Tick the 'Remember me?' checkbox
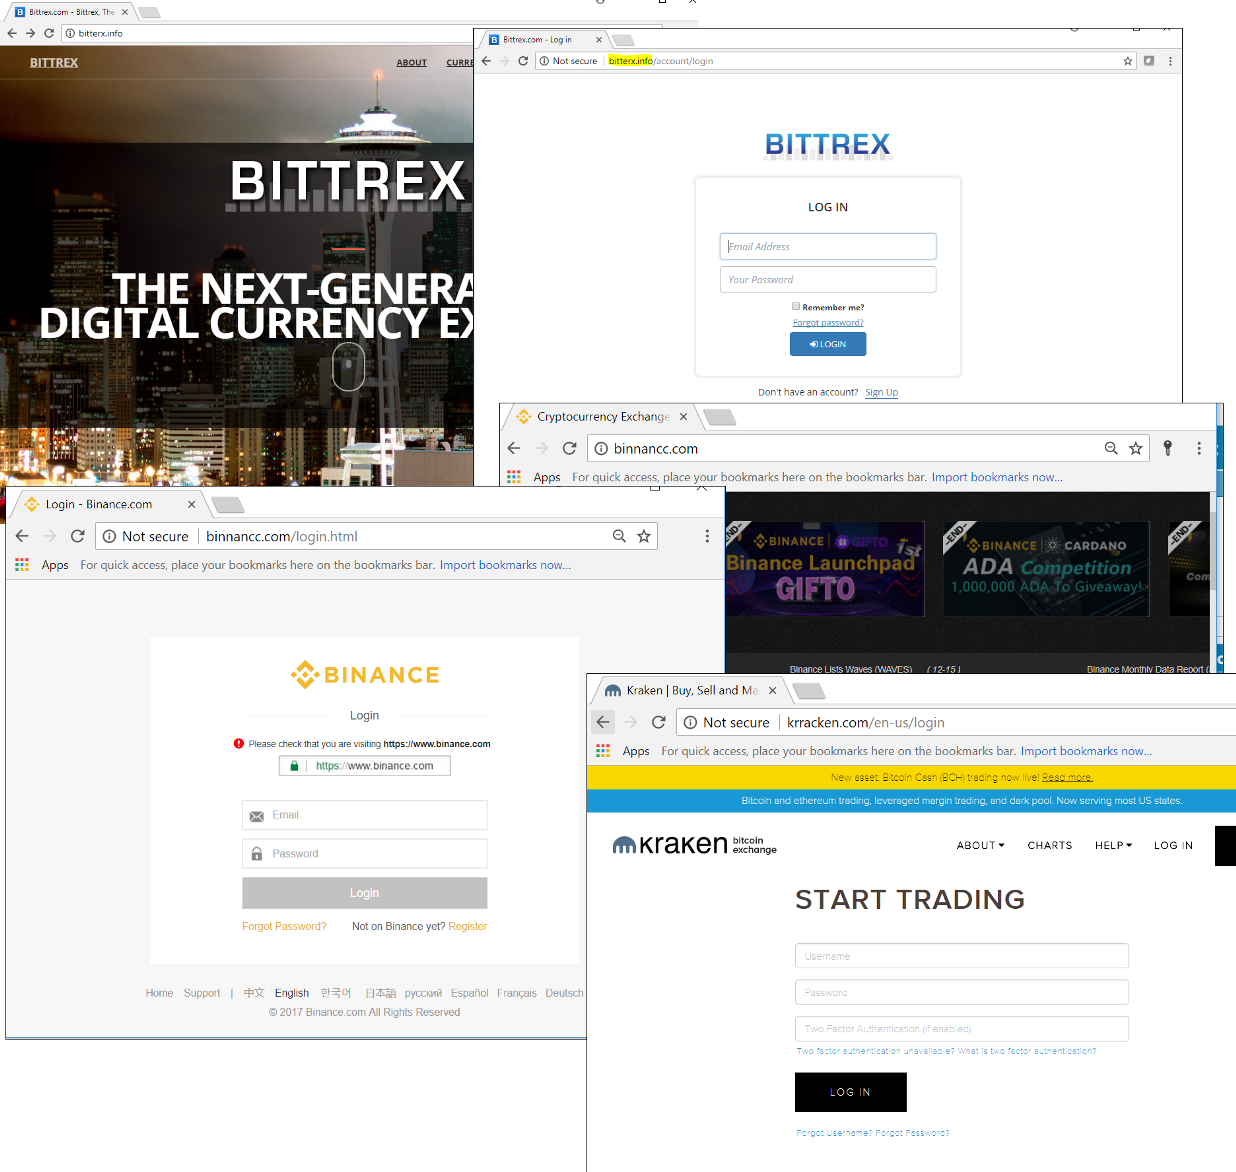This screenshot has height=1172, width=1236. point(796,307)
